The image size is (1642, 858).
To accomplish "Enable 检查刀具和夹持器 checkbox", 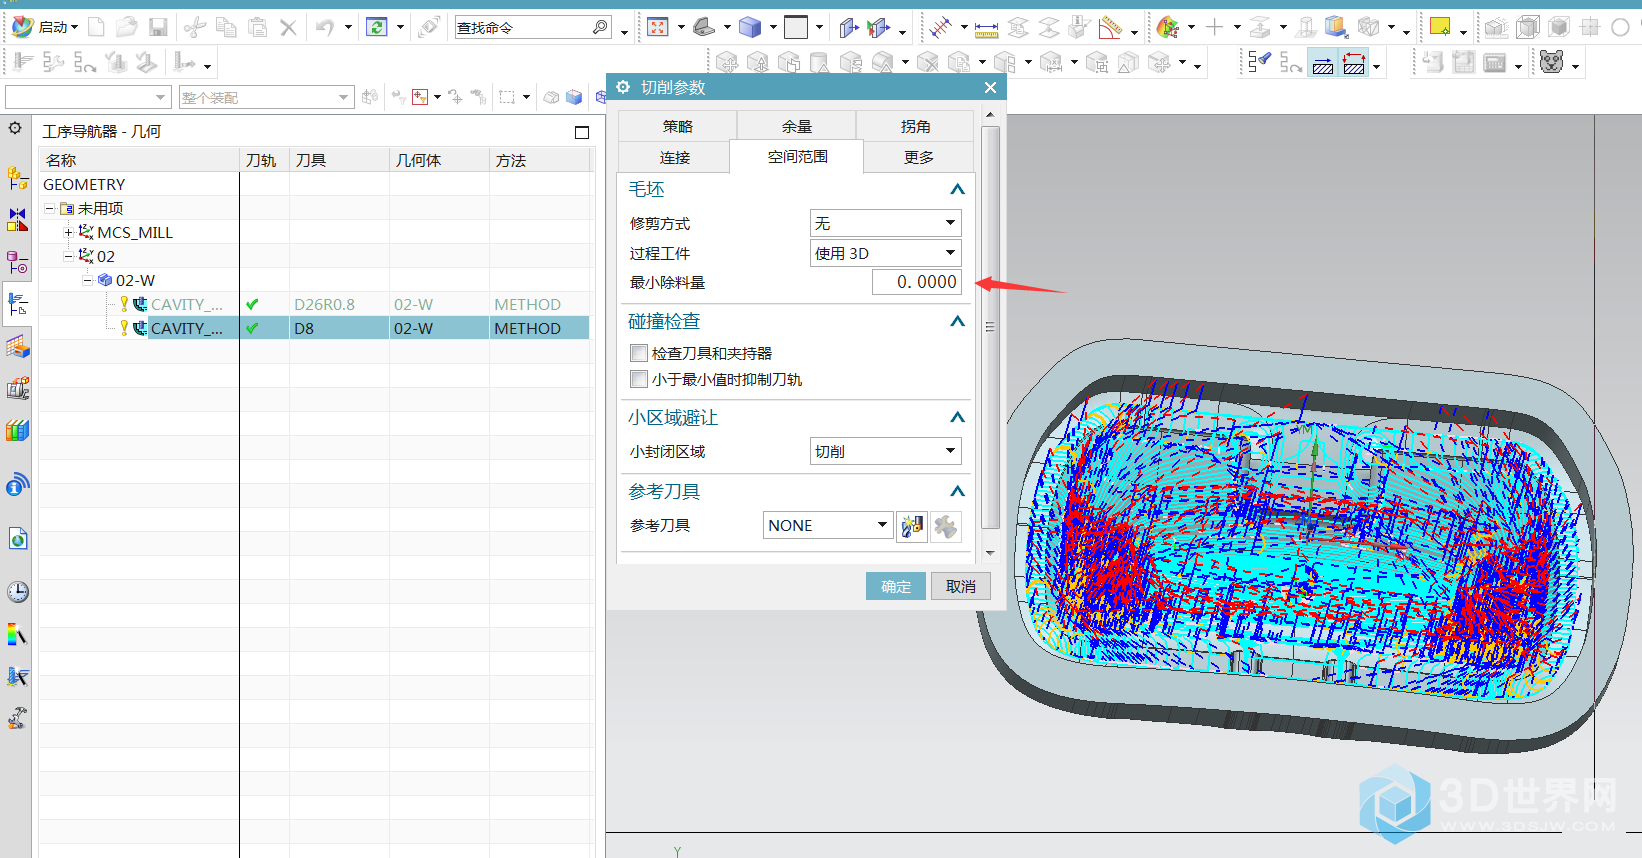I will click(x=639, y=353).
